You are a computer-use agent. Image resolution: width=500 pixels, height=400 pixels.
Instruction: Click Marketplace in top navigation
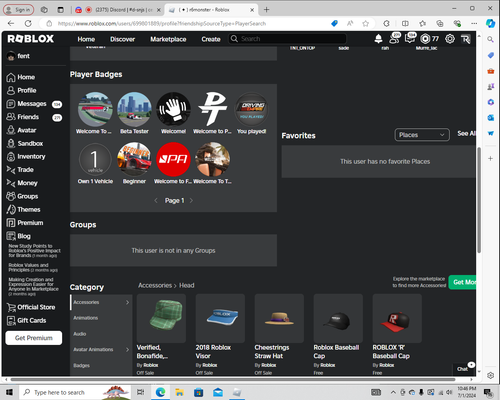[168, 39]
